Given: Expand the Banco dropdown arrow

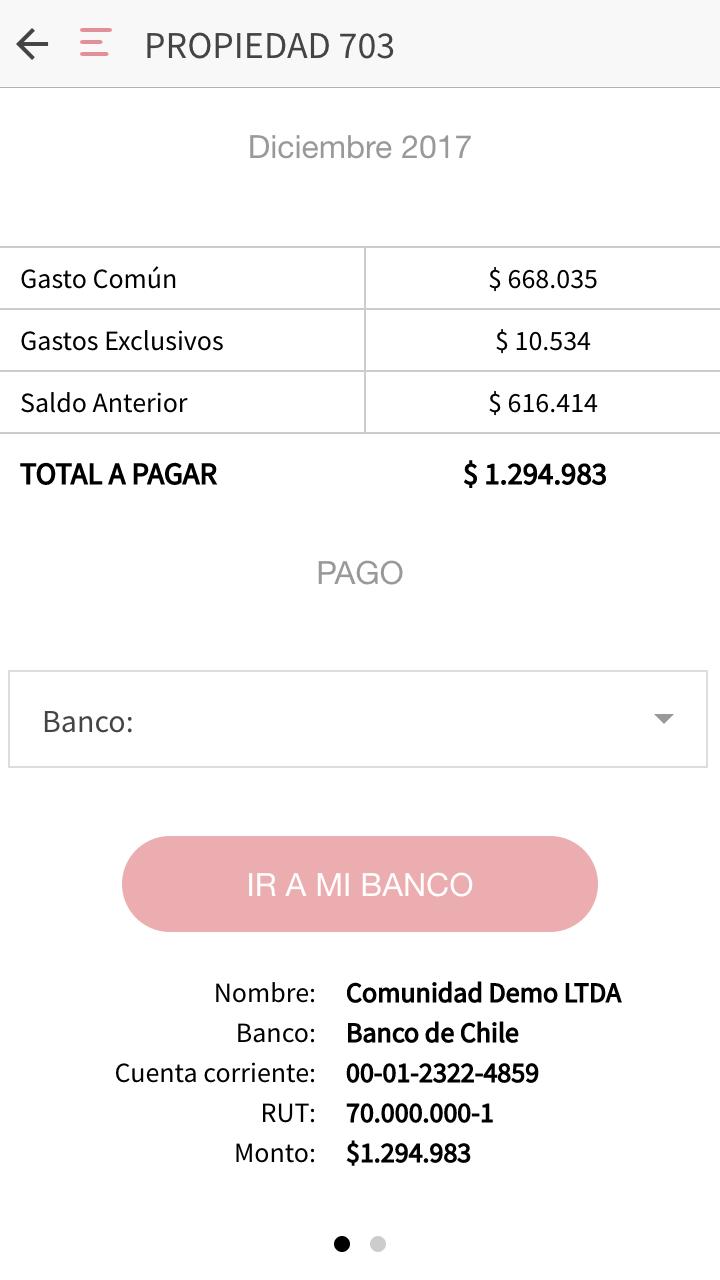Looking at the screenshot, I should [663, 719].
